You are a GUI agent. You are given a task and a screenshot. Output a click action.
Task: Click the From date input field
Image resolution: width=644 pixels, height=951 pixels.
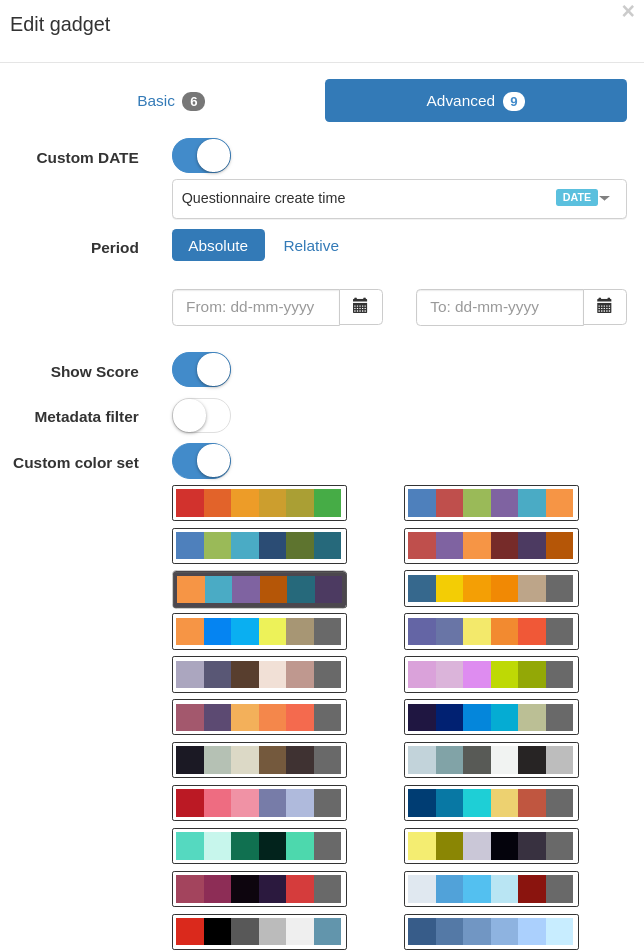pyautogui.click(x=256, y=307)
